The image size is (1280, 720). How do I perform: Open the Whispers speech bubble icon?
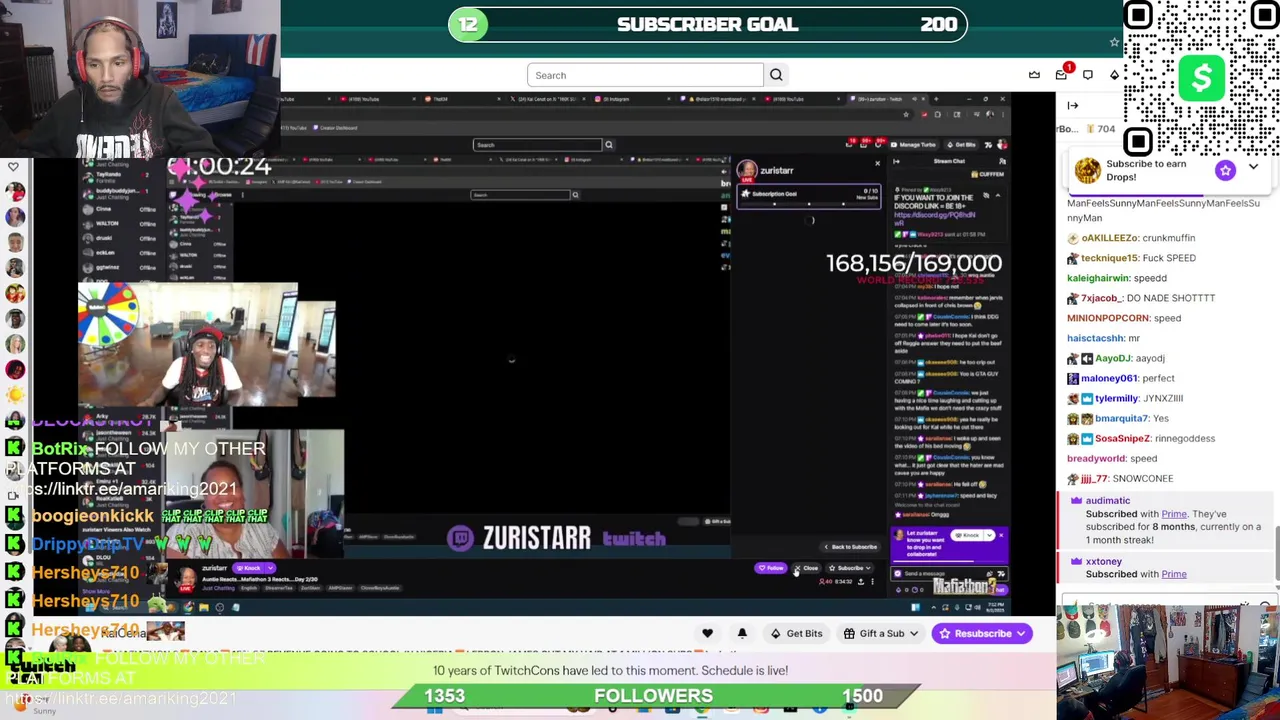(1088, 75)
